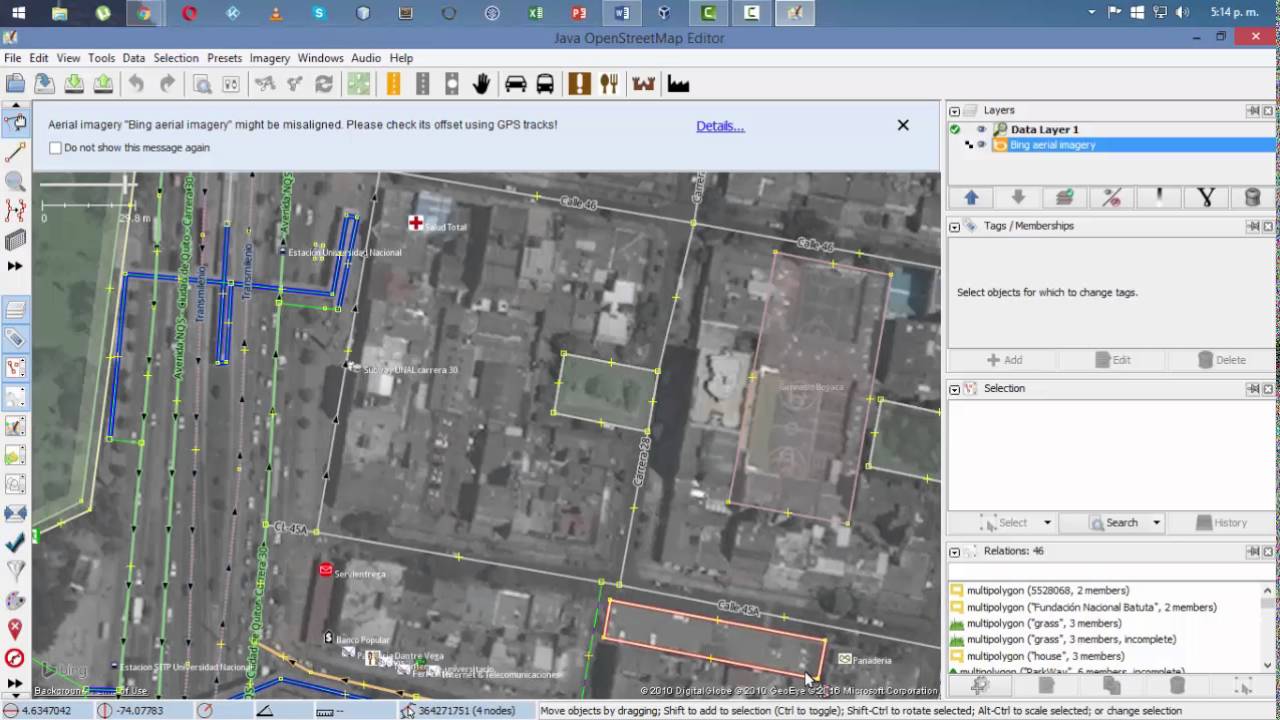Expand more panel toggles at bottom of left toolbar

pos(15,684)
